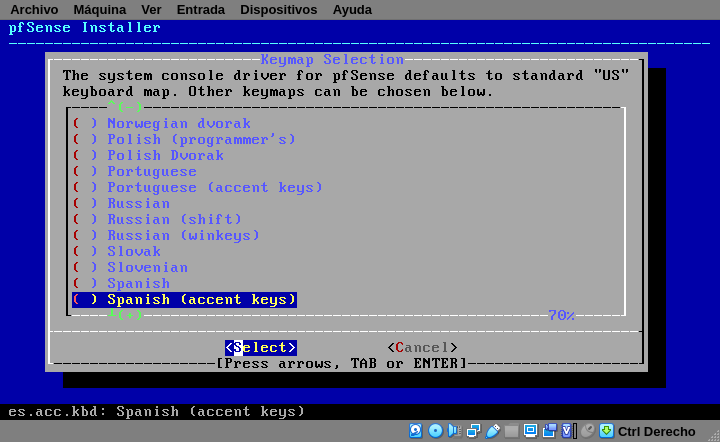Screen dimensions: 720x442
Task: Click the pfSense Installer header text
Action: pos(85,28)
